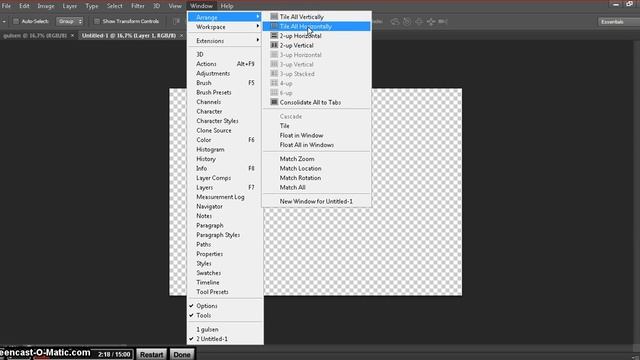Viewport: 640px width, 360px height.
Task: Show the Actions panel from Window menu
Action: 225,64
